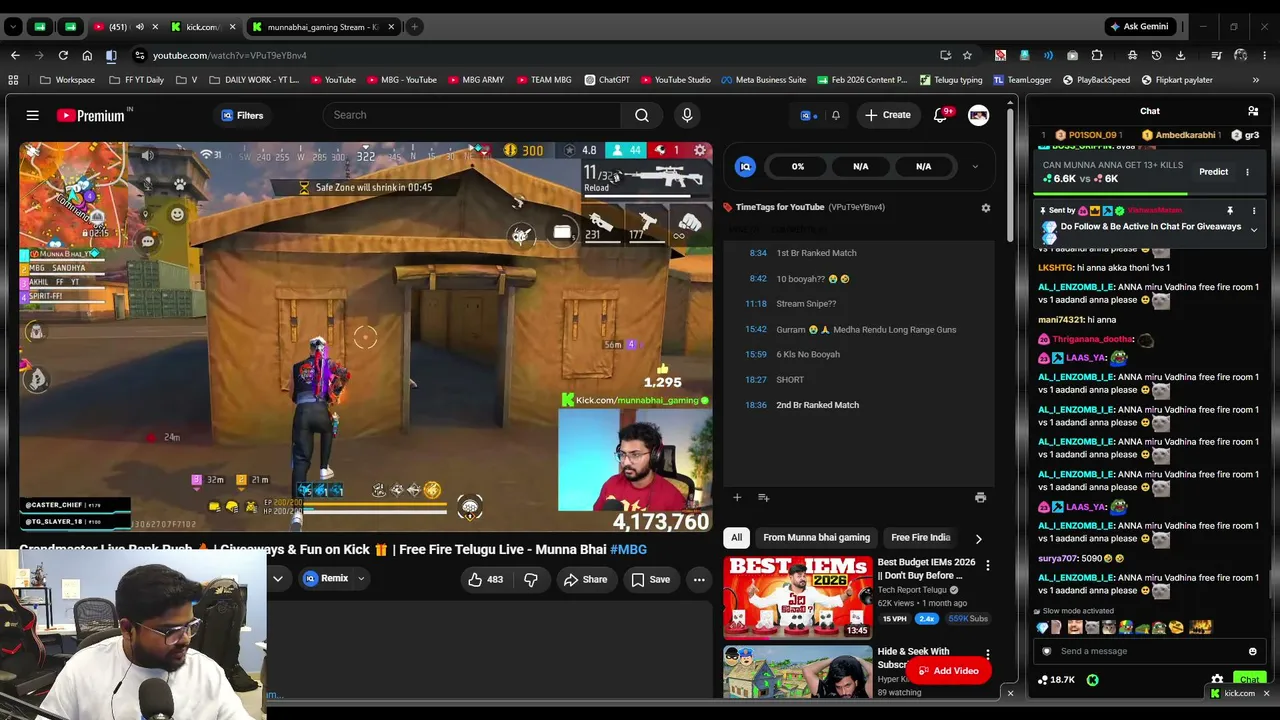Click the TimeTags add-list icon
This screenshot has height=720, width=1280.
pos(763,497)
